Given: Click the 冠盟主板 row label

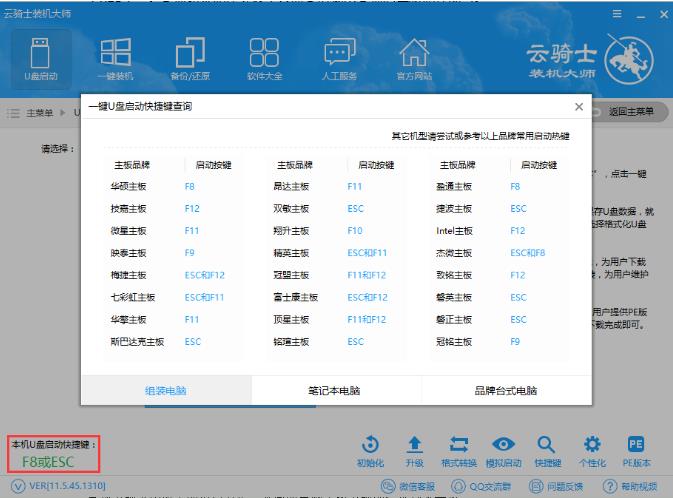Looking at the screenshot, I should pos(291,275).
